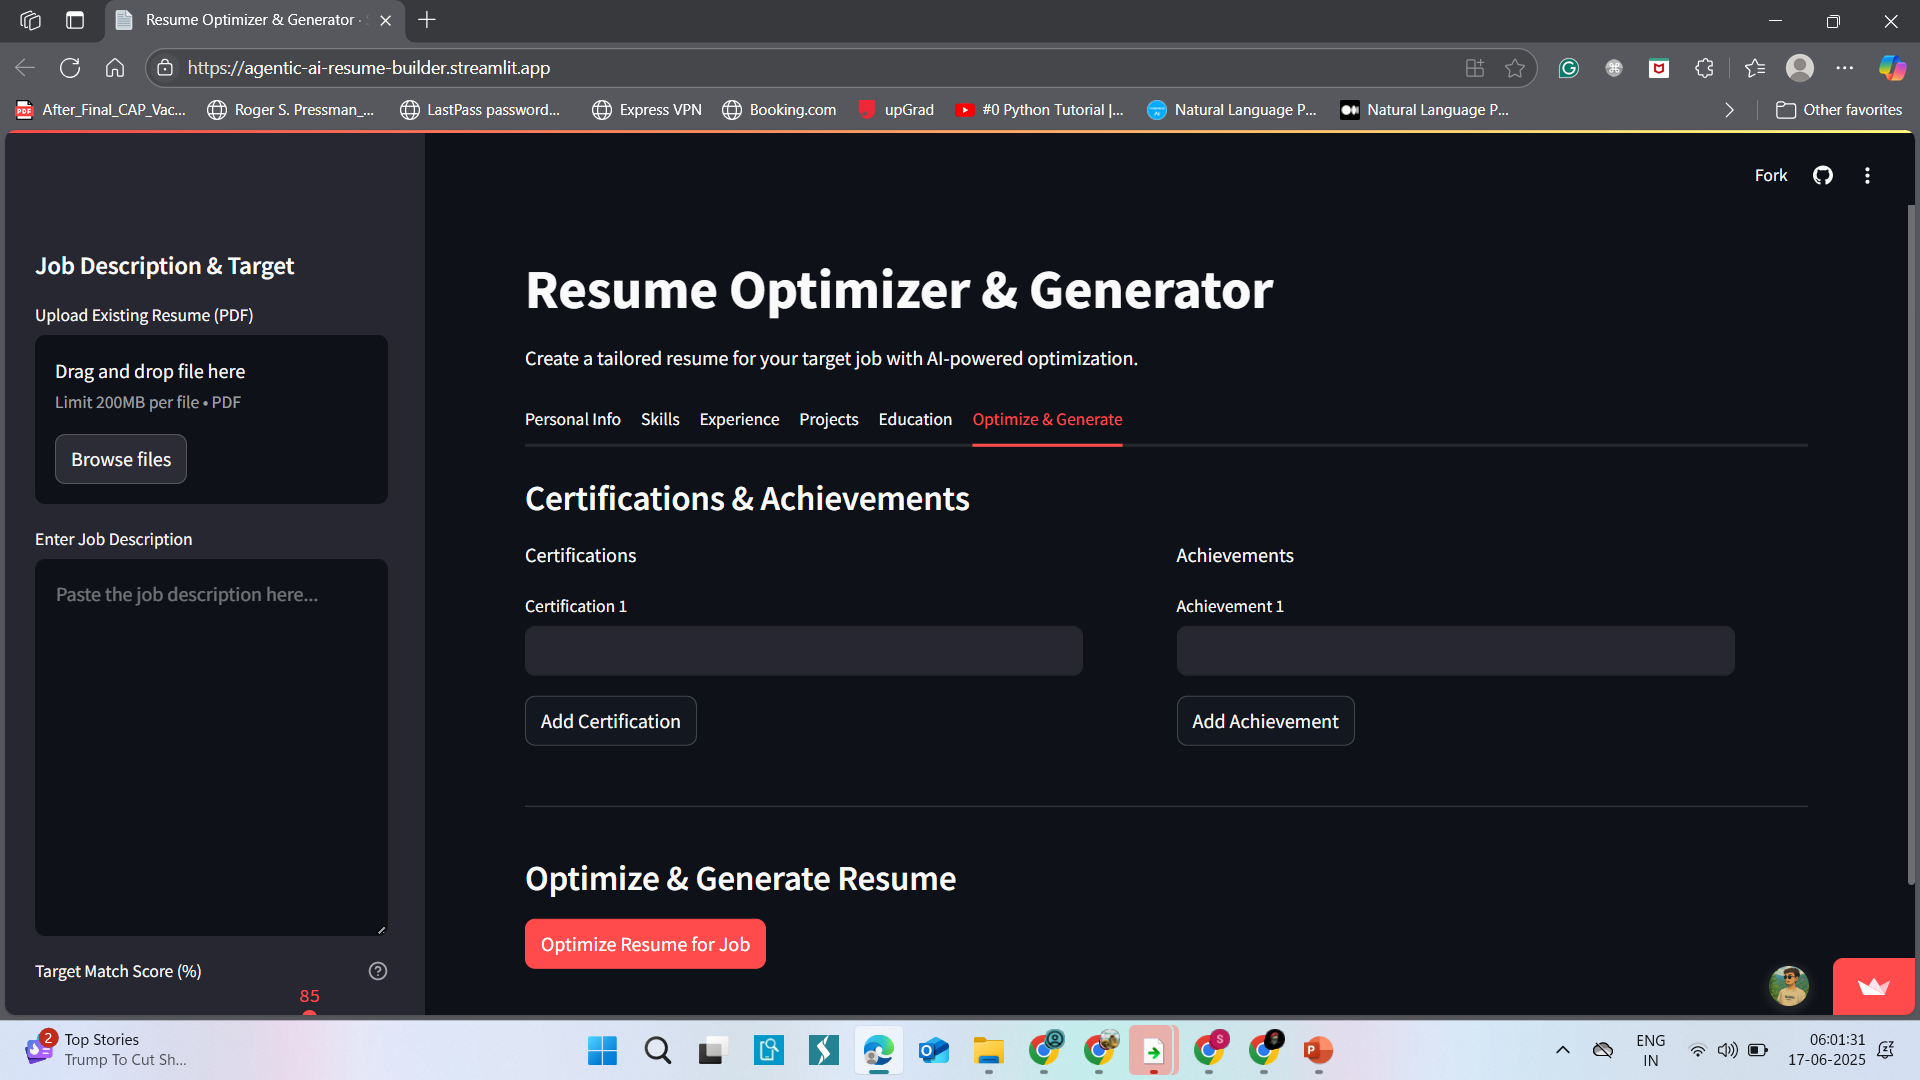The width and height of the screenshot is (1920, 1080).
Task: Refresh the page with reload icon
Action: coord(70,68)
